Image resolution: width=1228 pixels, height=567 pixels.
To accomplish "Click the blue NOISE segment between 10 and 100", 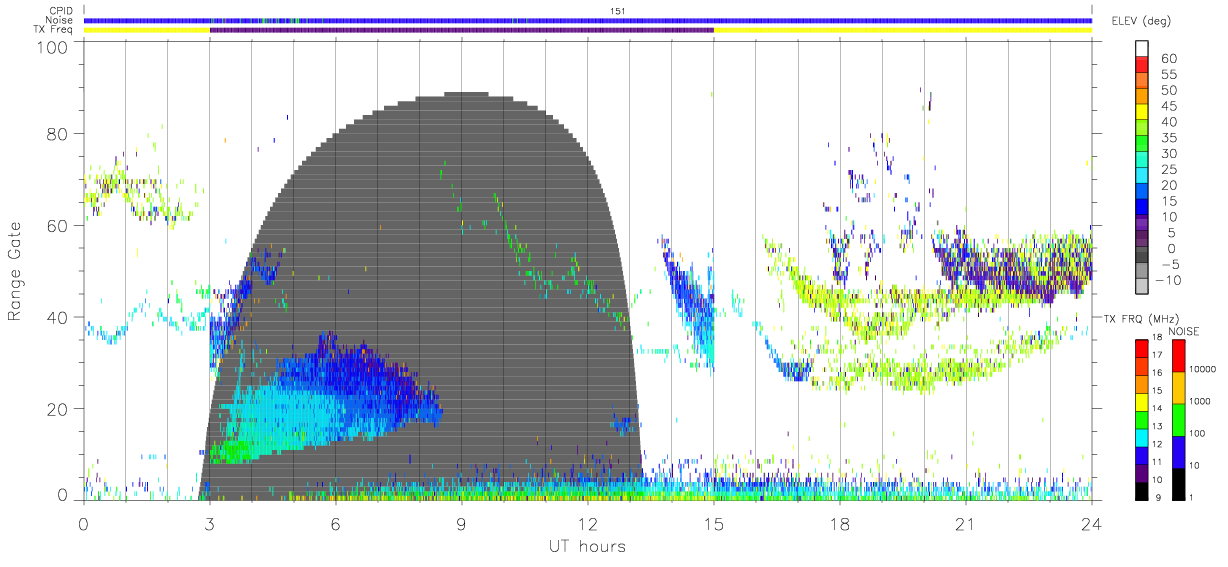I will 1178,452.
